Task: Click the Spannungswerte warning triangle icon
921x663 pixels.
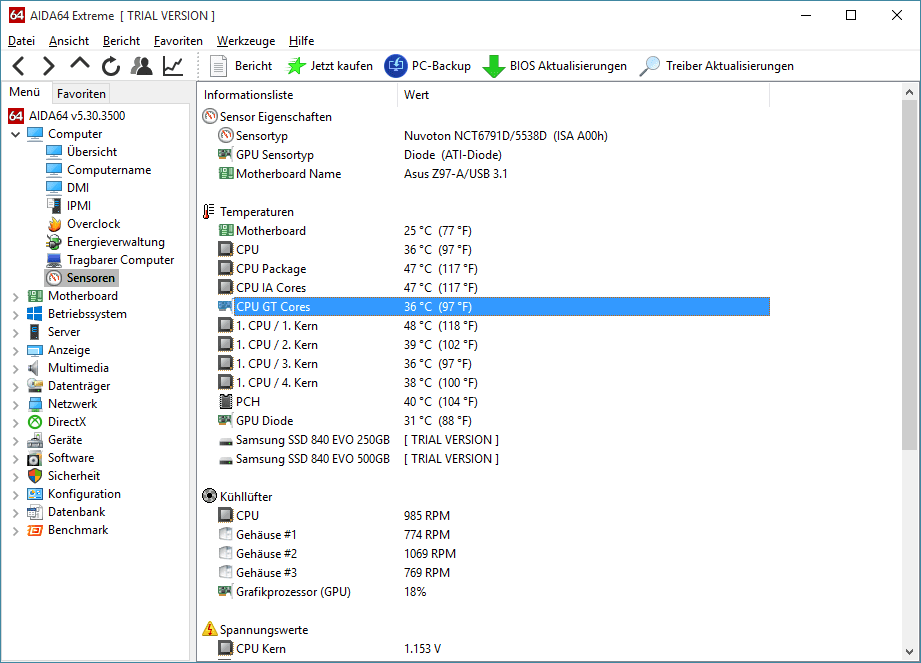Action: [210, 629]
